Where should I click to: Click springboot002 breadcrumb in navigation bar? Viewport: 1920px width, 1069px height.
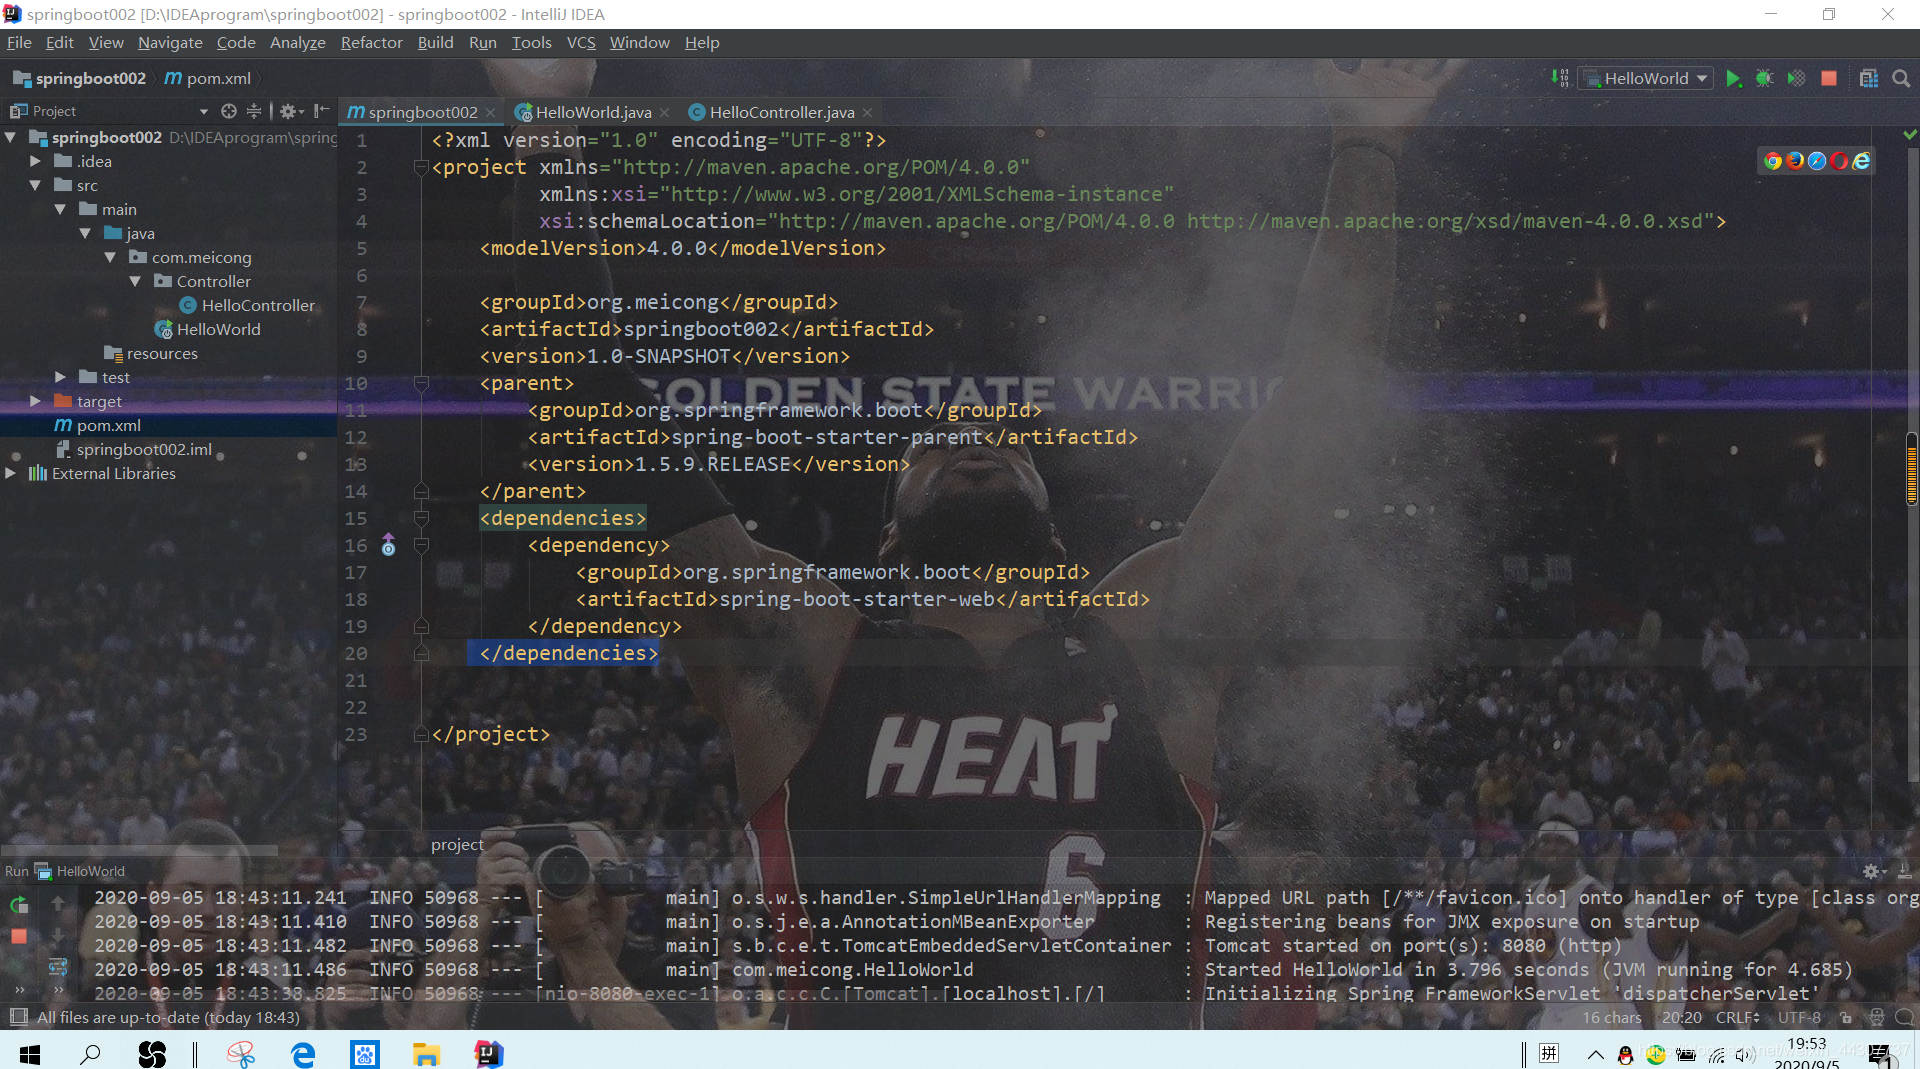[80, 78]
